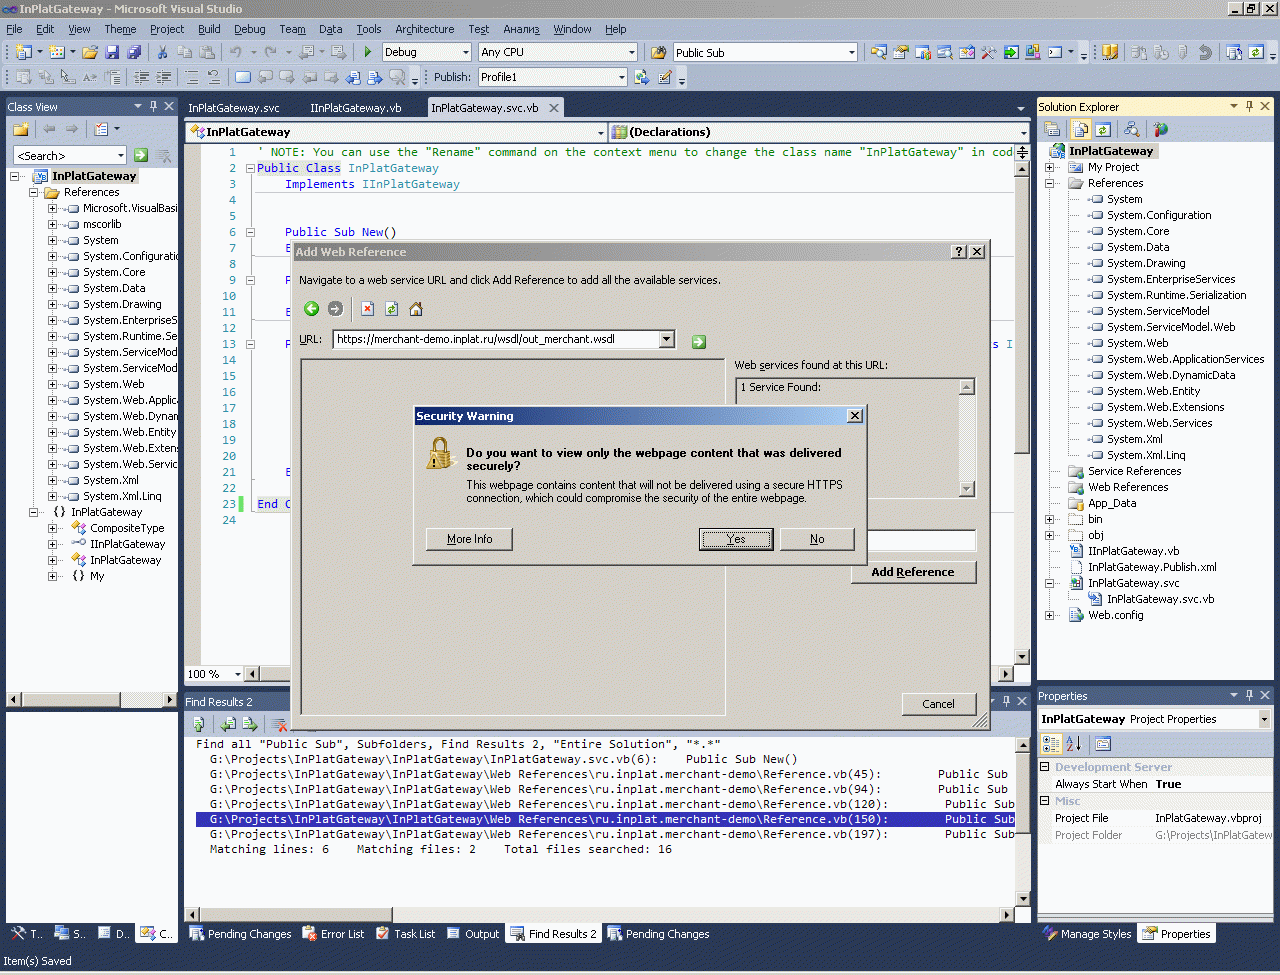Open the Tools menu
Image resolution: width=1280 pixels, height=975 pixels.
[368, 29]
